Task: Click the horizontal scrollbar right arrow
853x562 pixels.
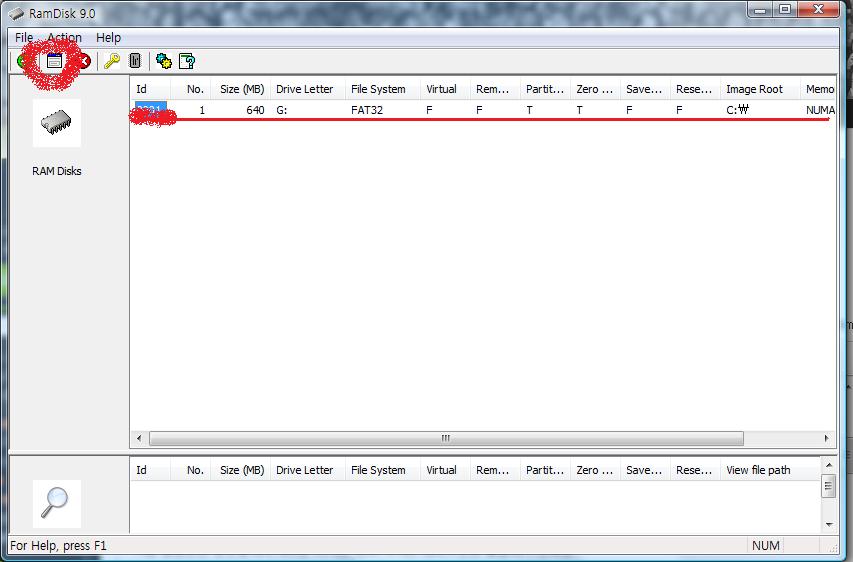Action: coord(826,438)
